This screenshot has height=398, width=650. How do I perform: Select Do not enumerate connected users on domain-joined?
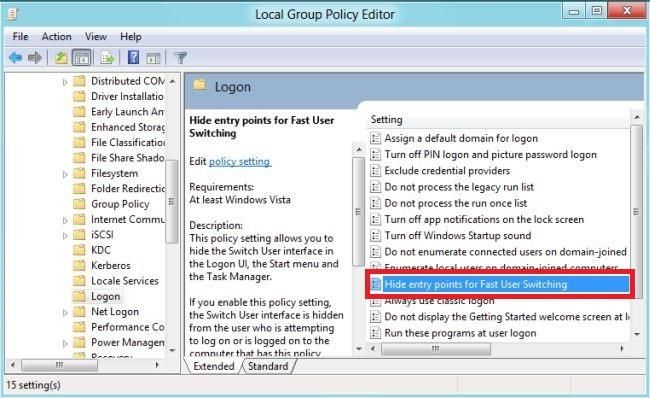coord(505,252)
